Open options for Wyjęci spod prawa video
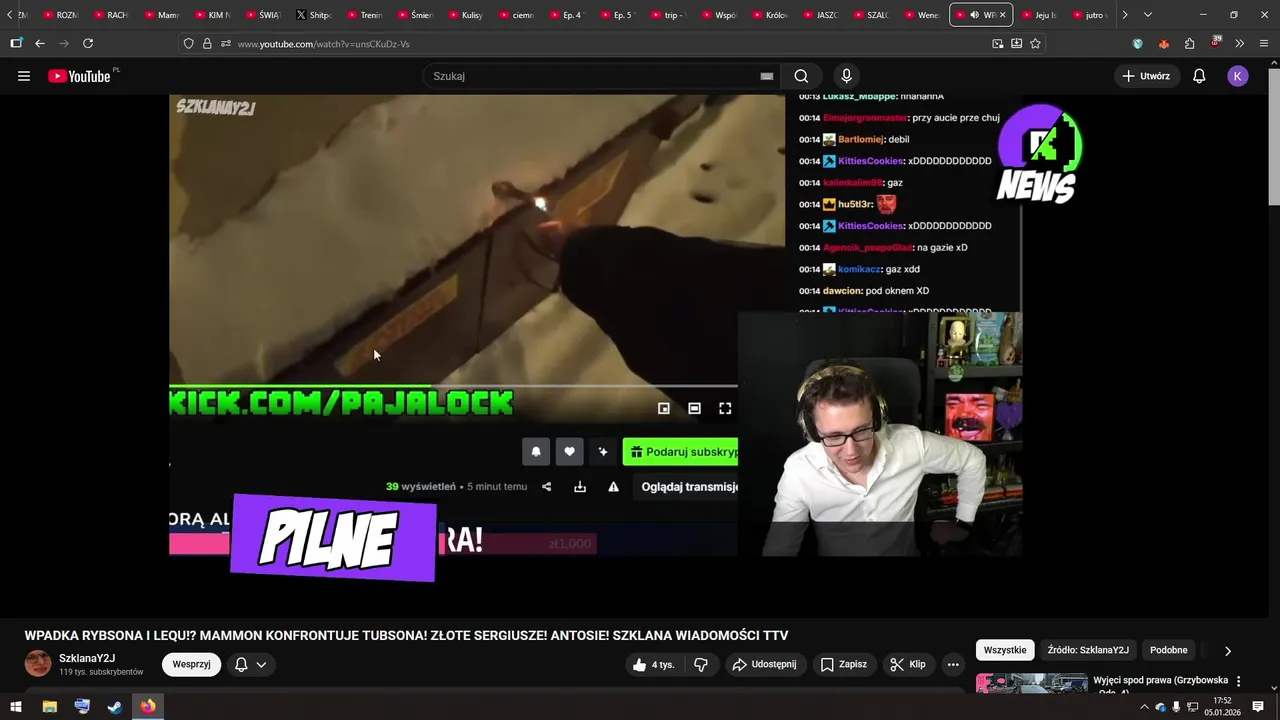 1238,681
